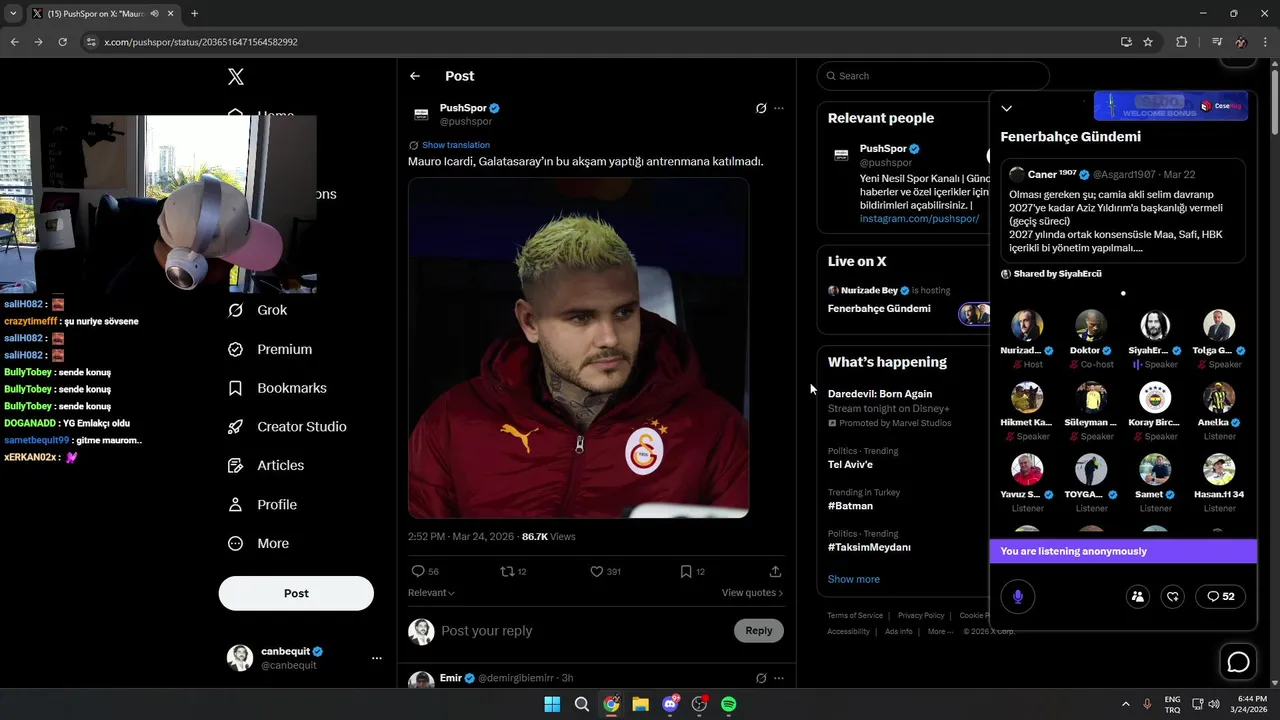This screenshot has width=1280, height=720.
Task: Open the canbequit account menu dots
Action: [377, 658]
